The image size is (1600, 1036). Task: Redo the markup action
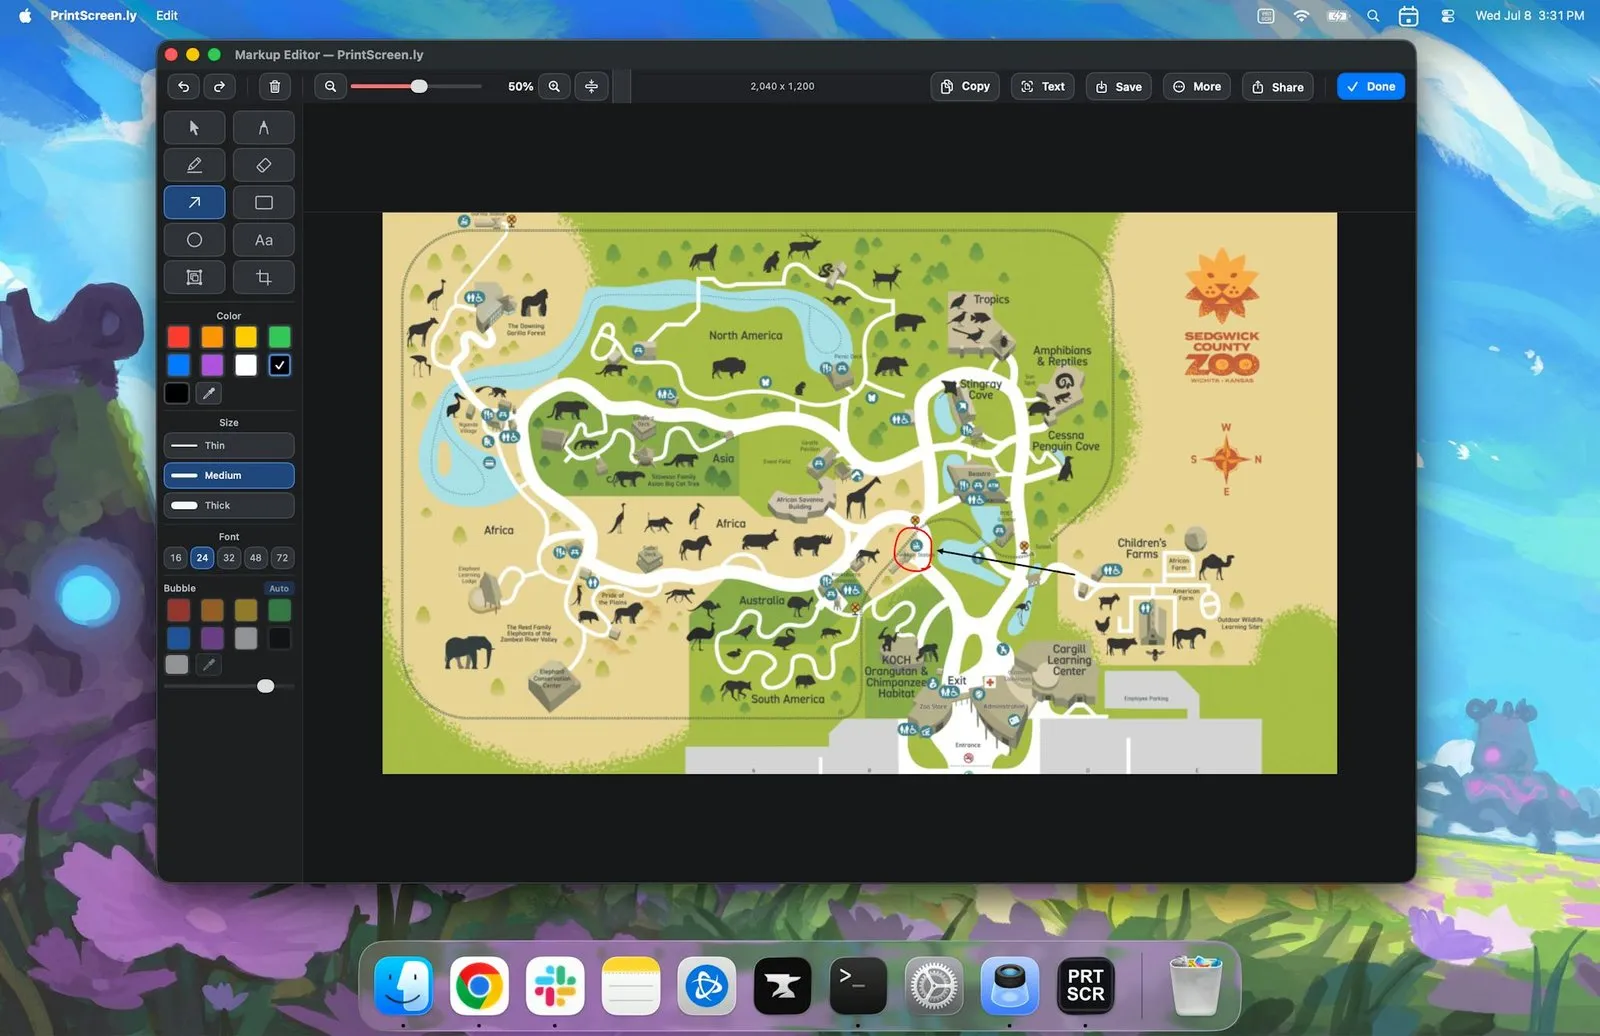pos(220,87)
